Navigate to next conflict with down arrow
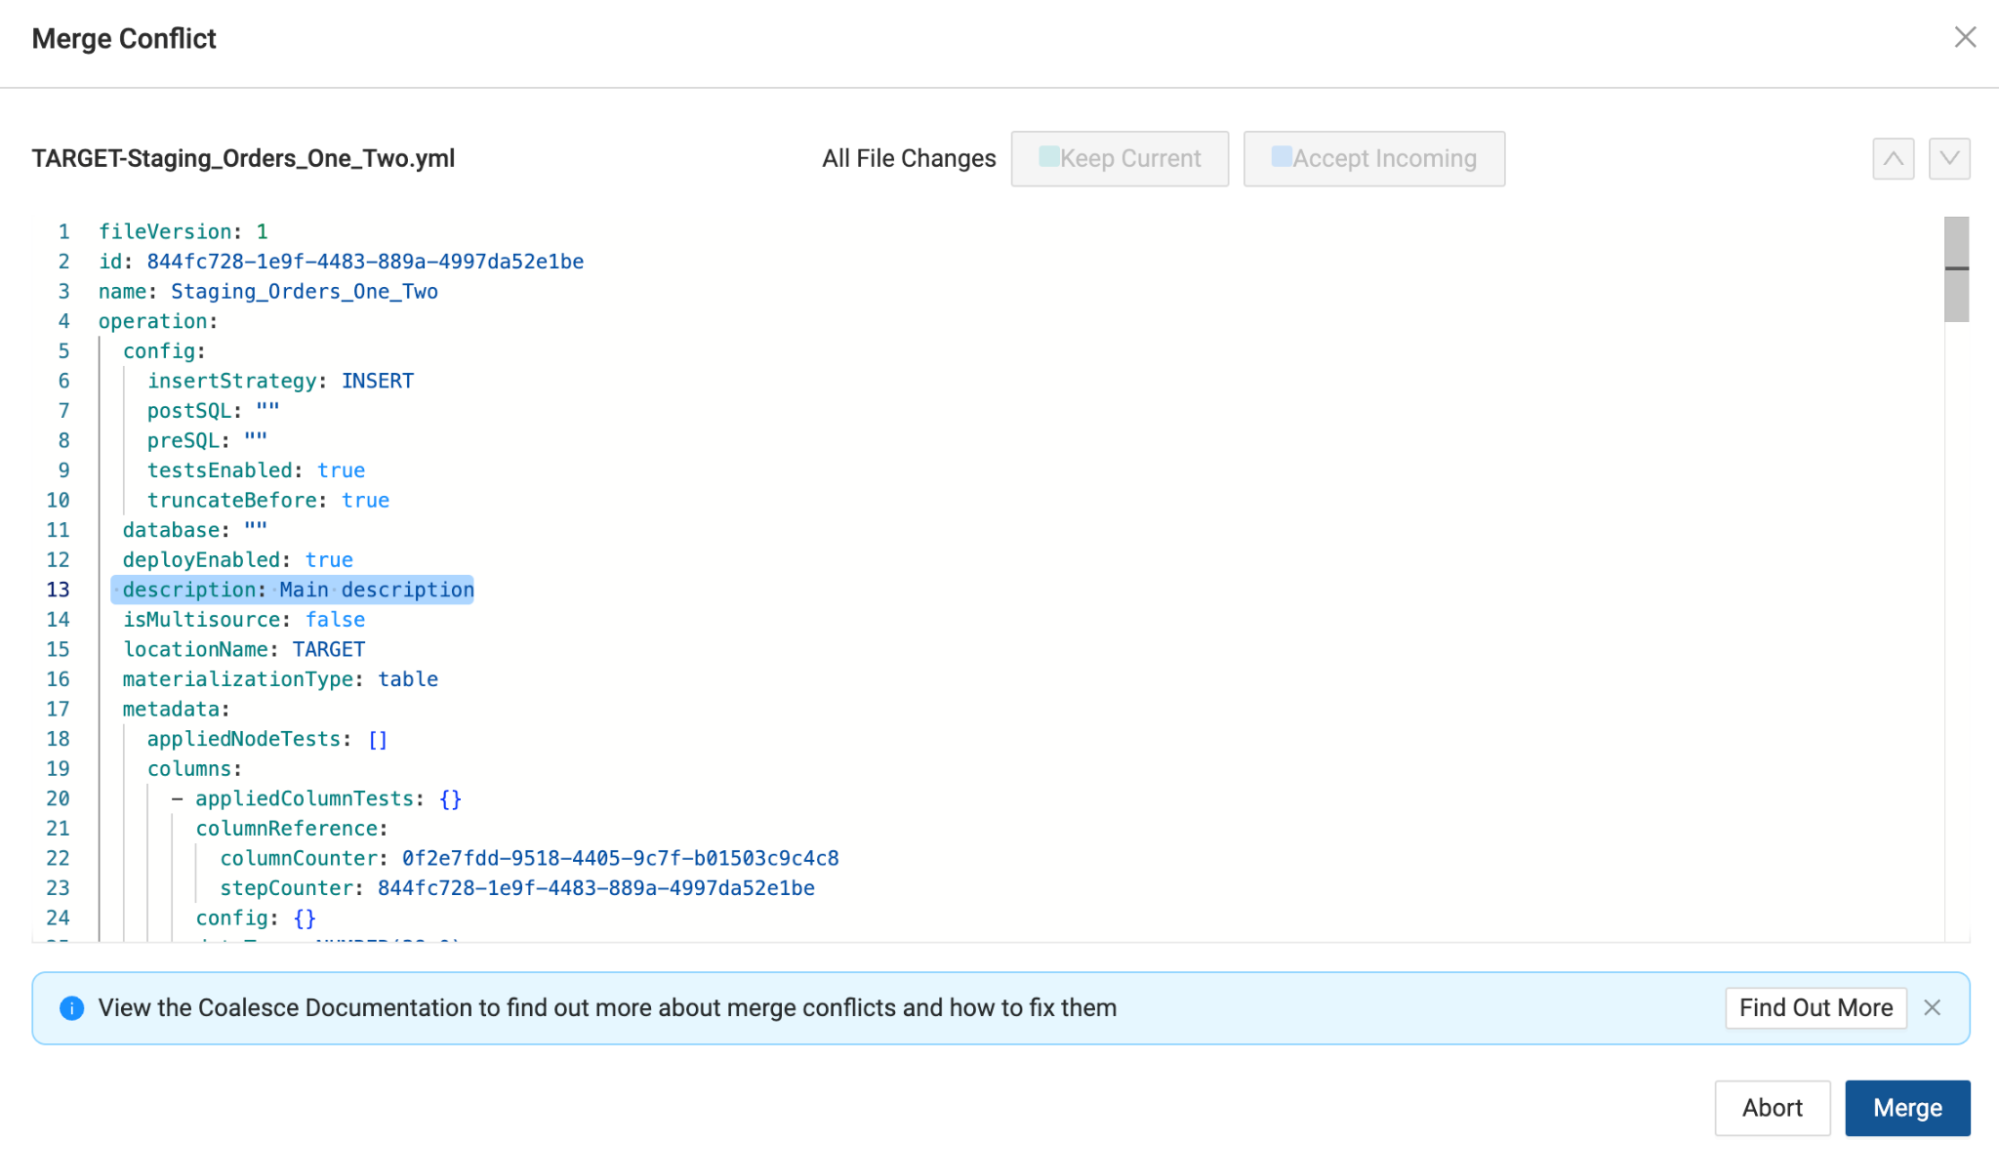 tap(1949, 156)
